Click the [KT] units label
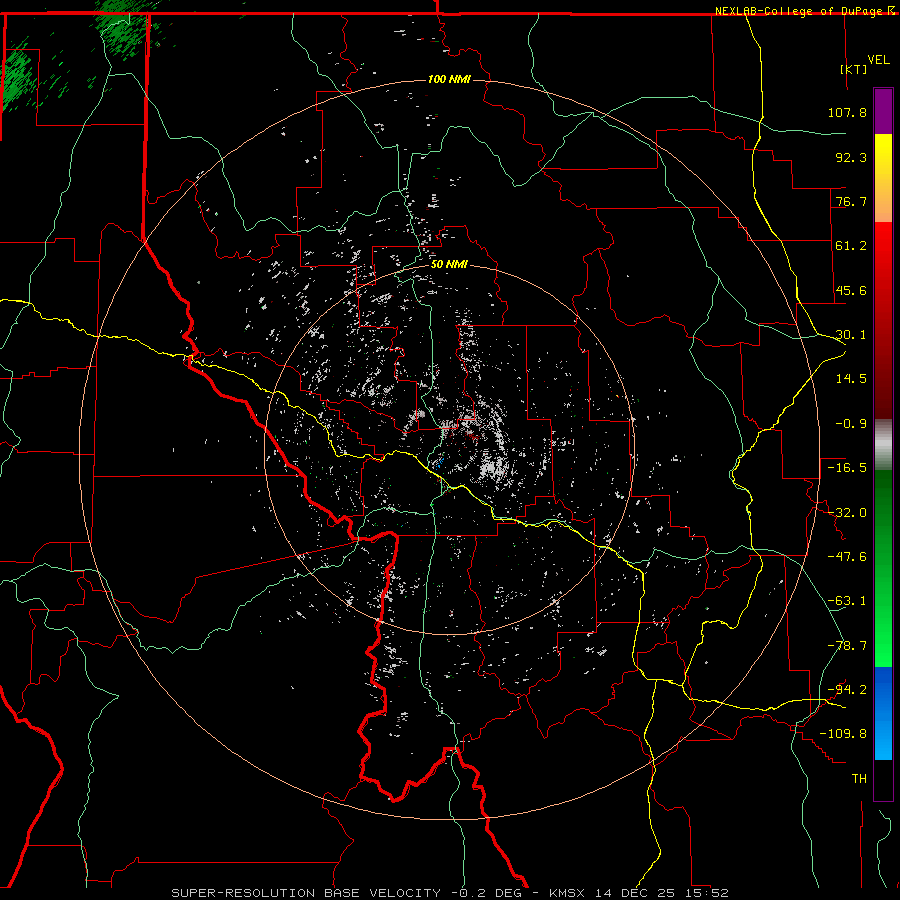This screenshot has width=900, height=900. coord(854,69)
